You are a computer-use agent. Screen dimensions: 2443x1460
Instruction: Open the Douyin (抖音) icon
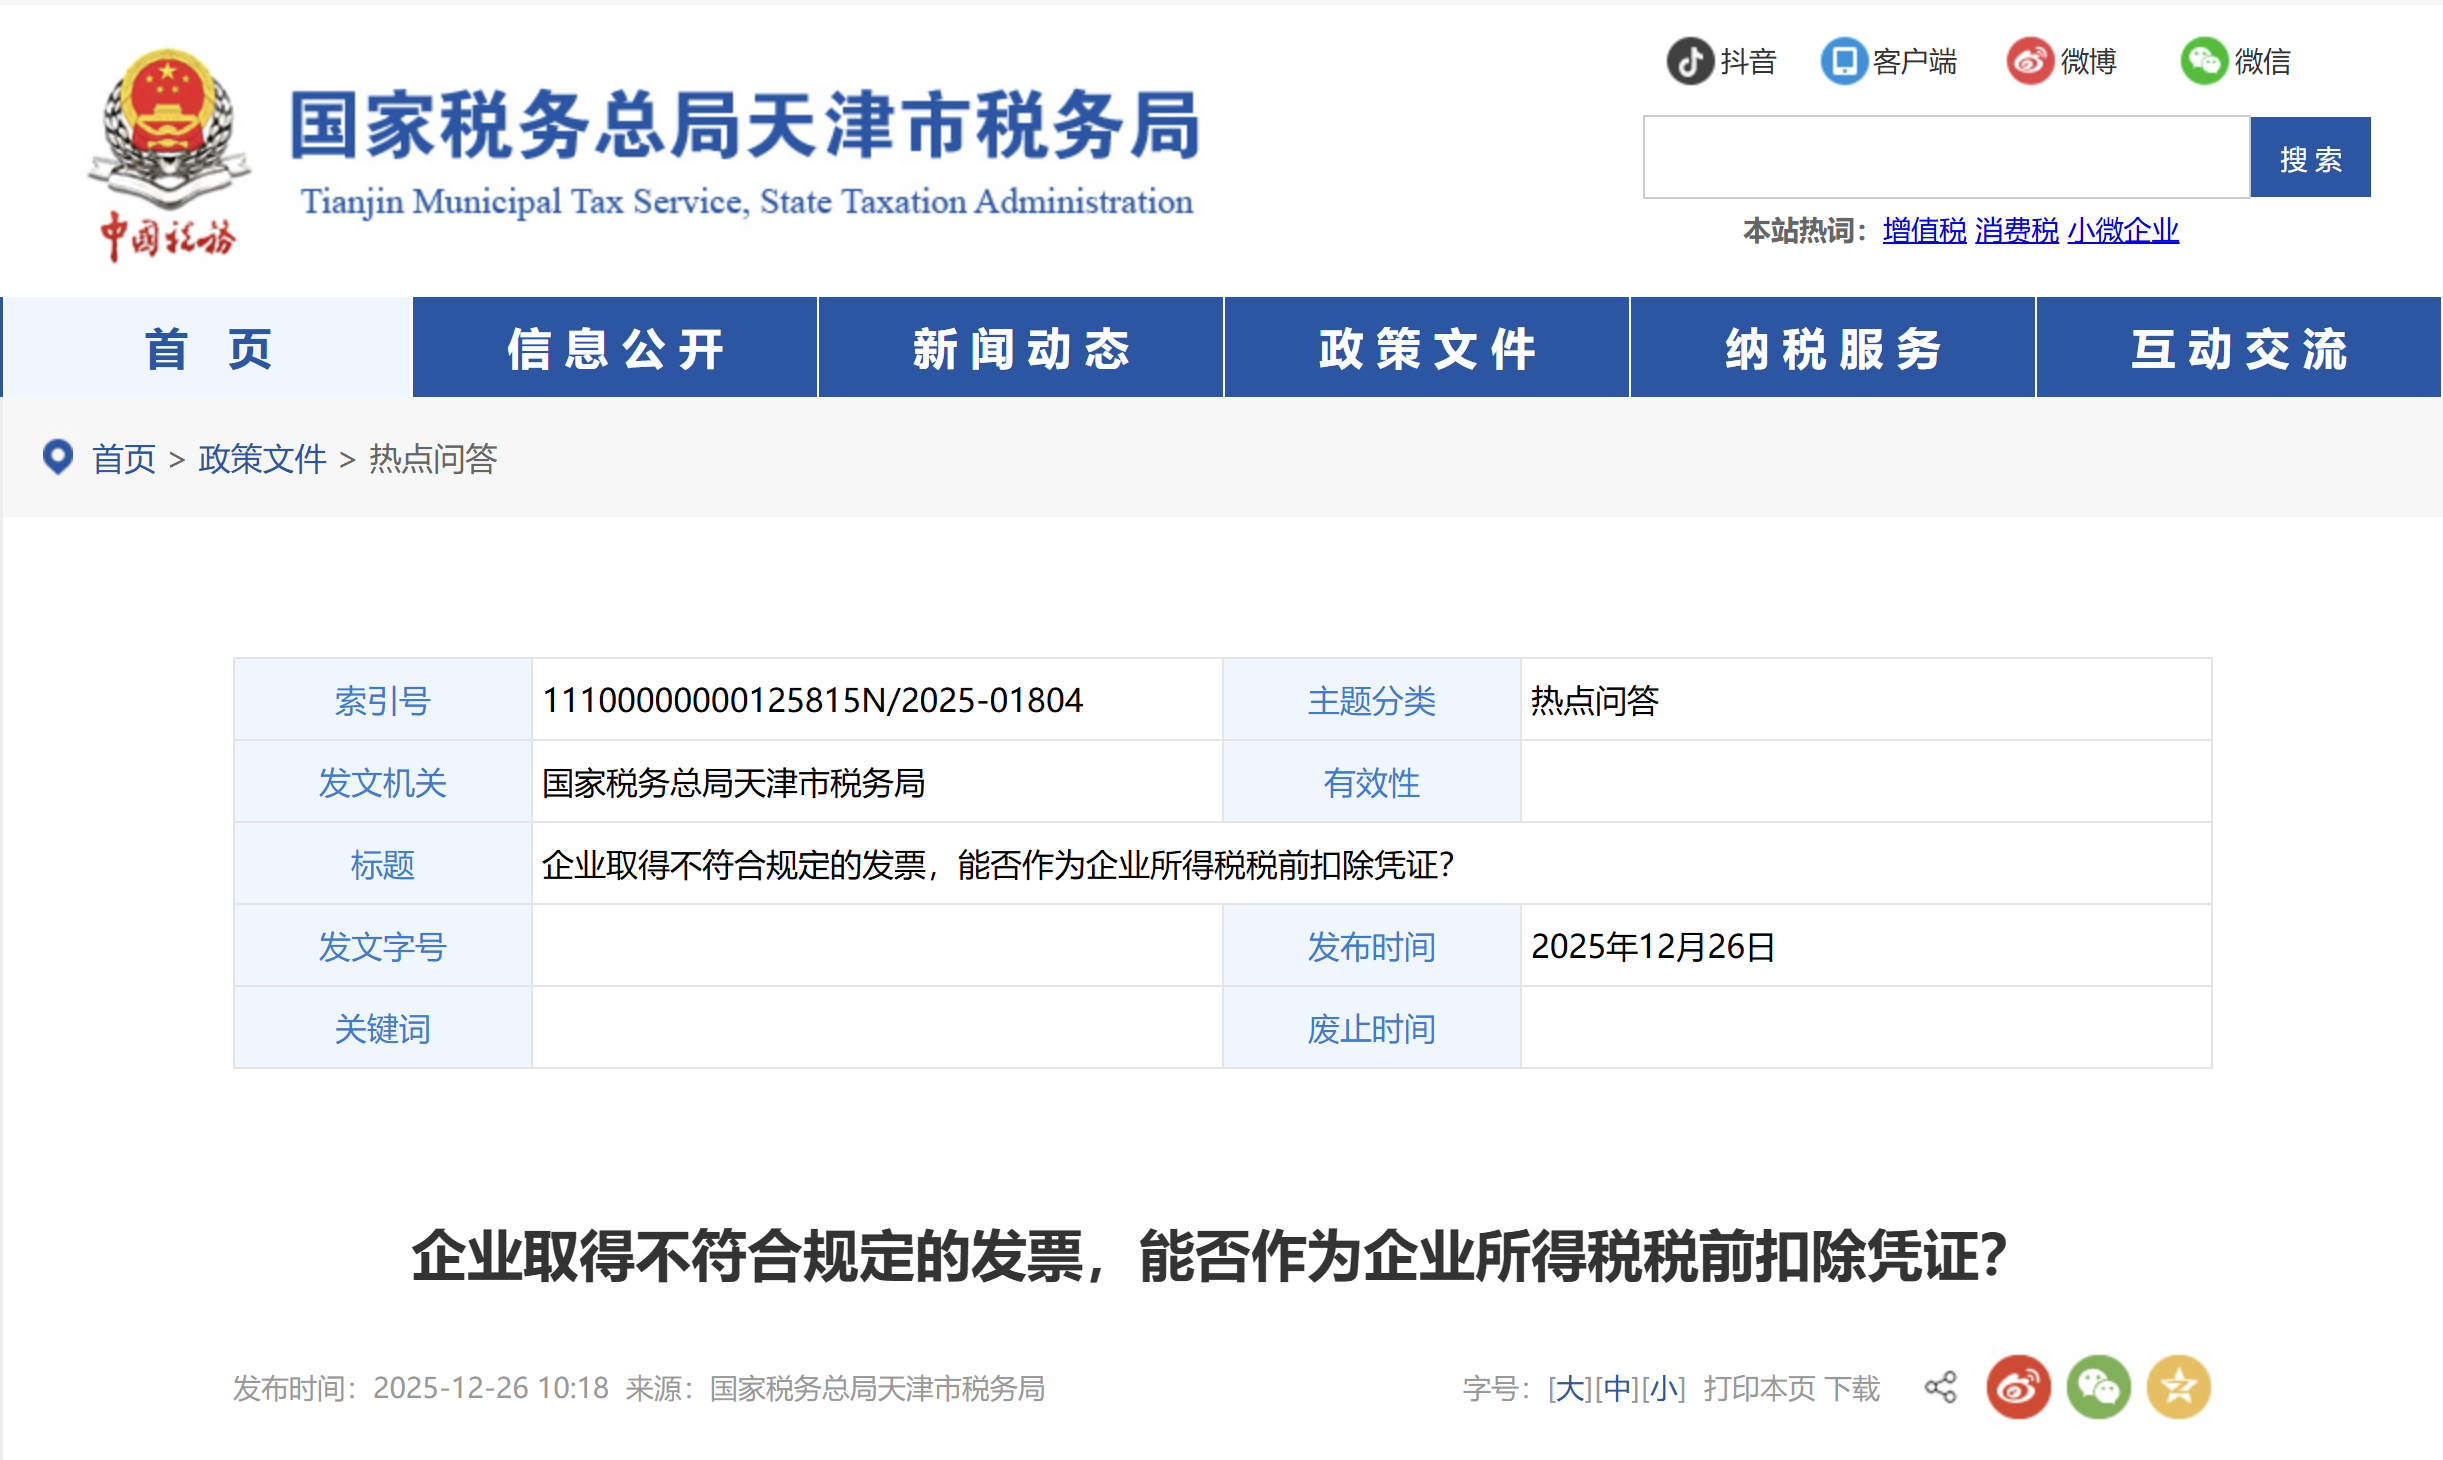[1690, 61]
